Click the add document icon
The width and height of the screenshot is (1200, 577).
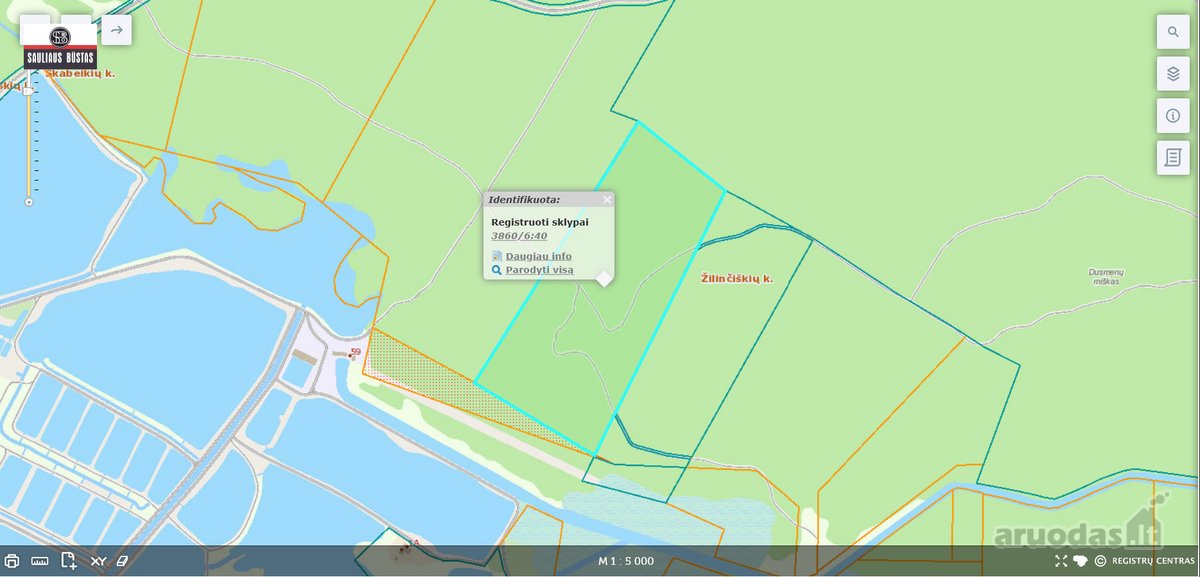point(69,561)
